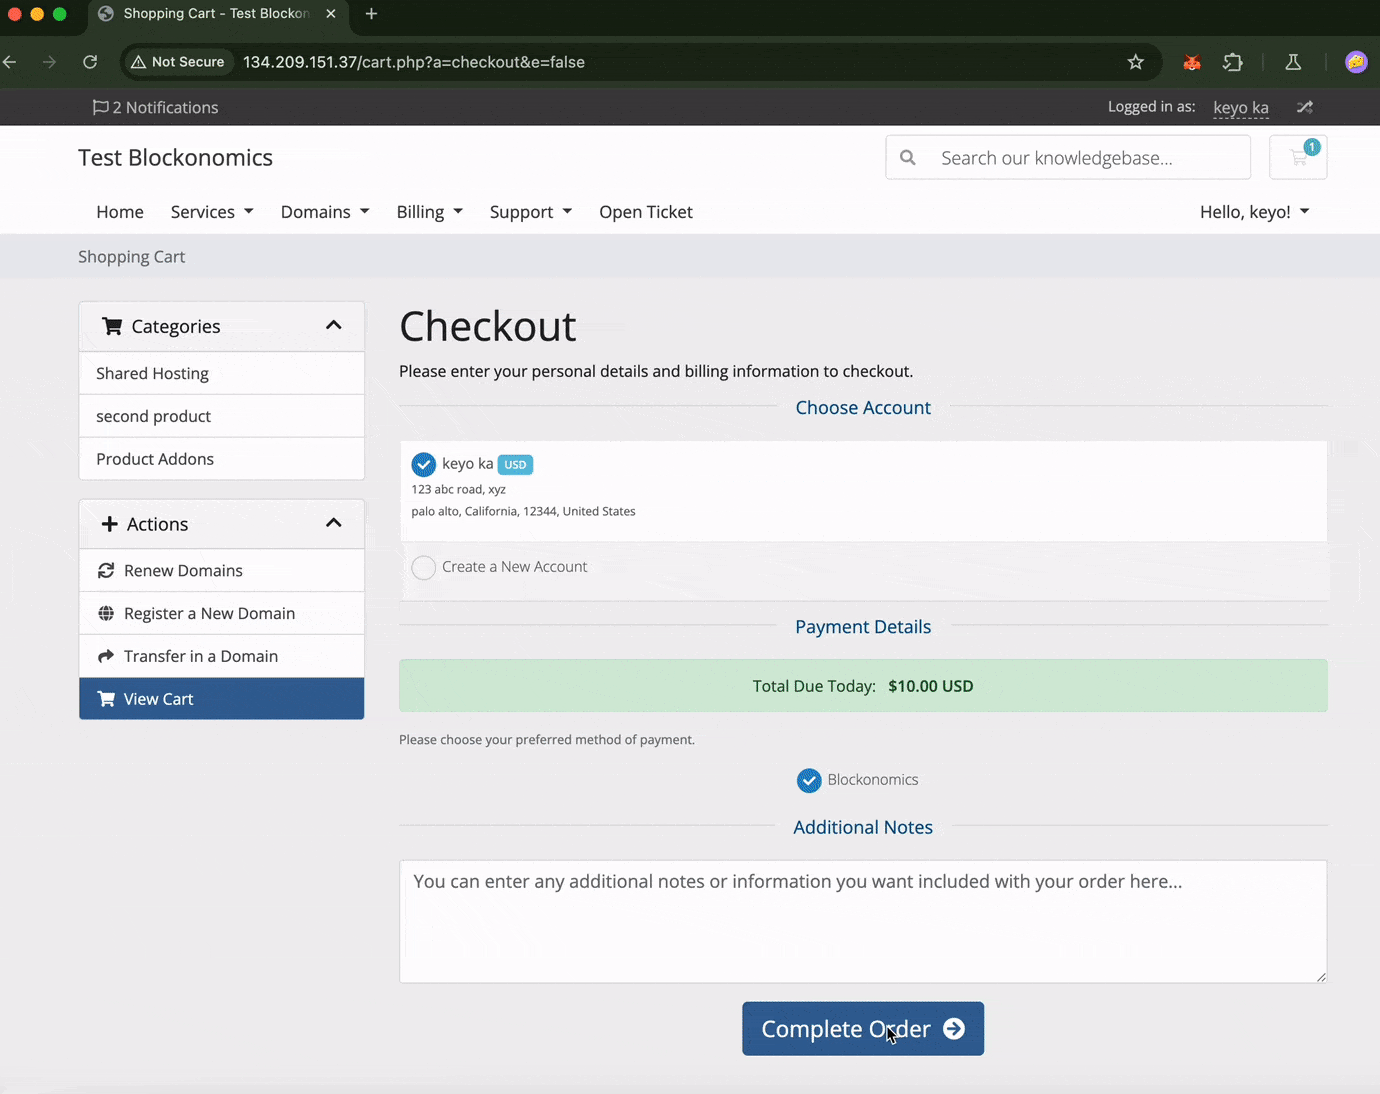Viewport: 1380px width, 1094px height.
Task: Click the Transfer in a Domain arrow icon
Action: click(x=106, y=656)
